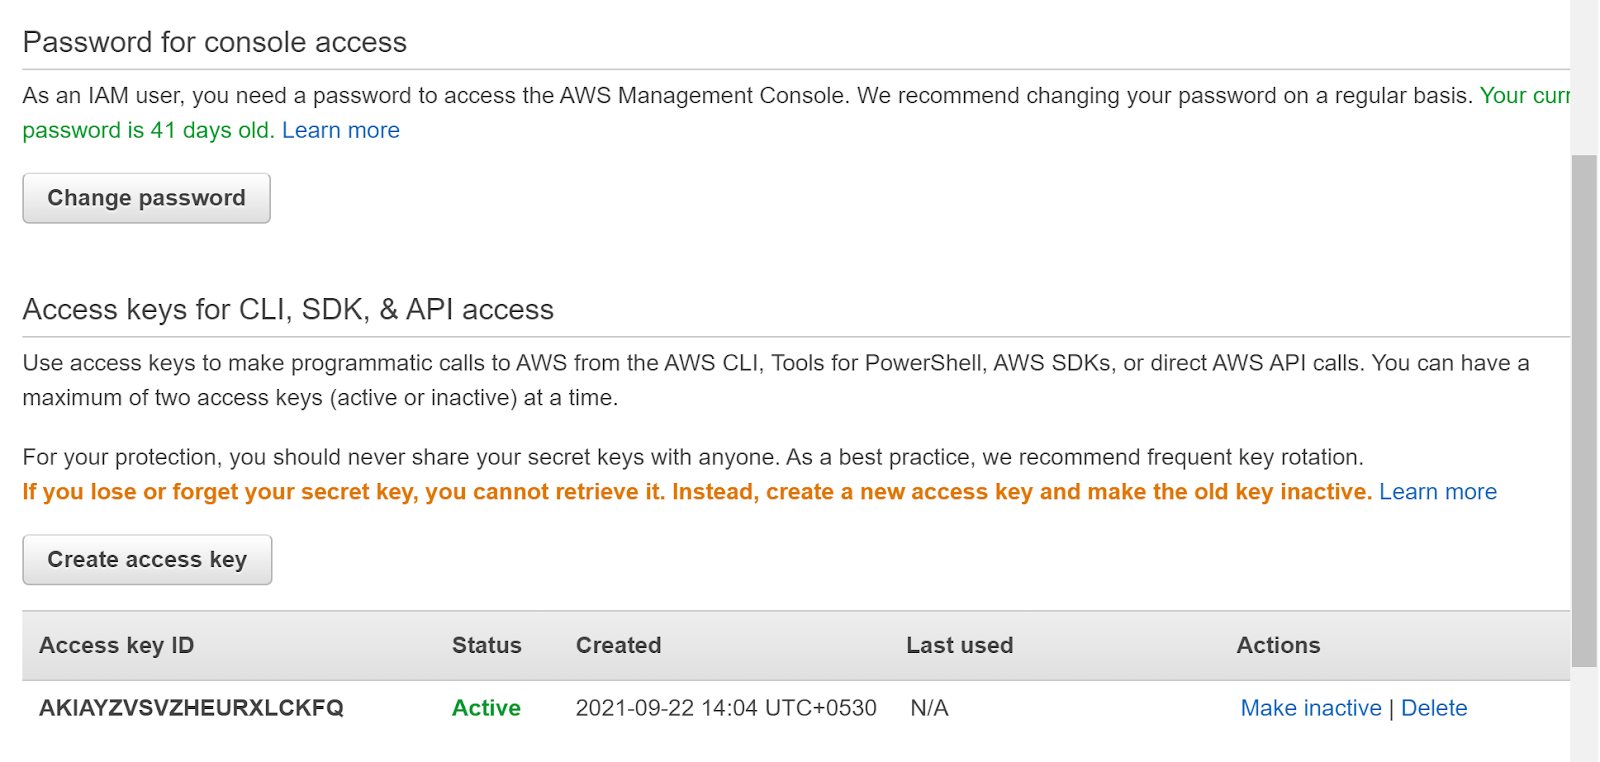
Task: Click the Actions column header
Action: [1278, 646]
